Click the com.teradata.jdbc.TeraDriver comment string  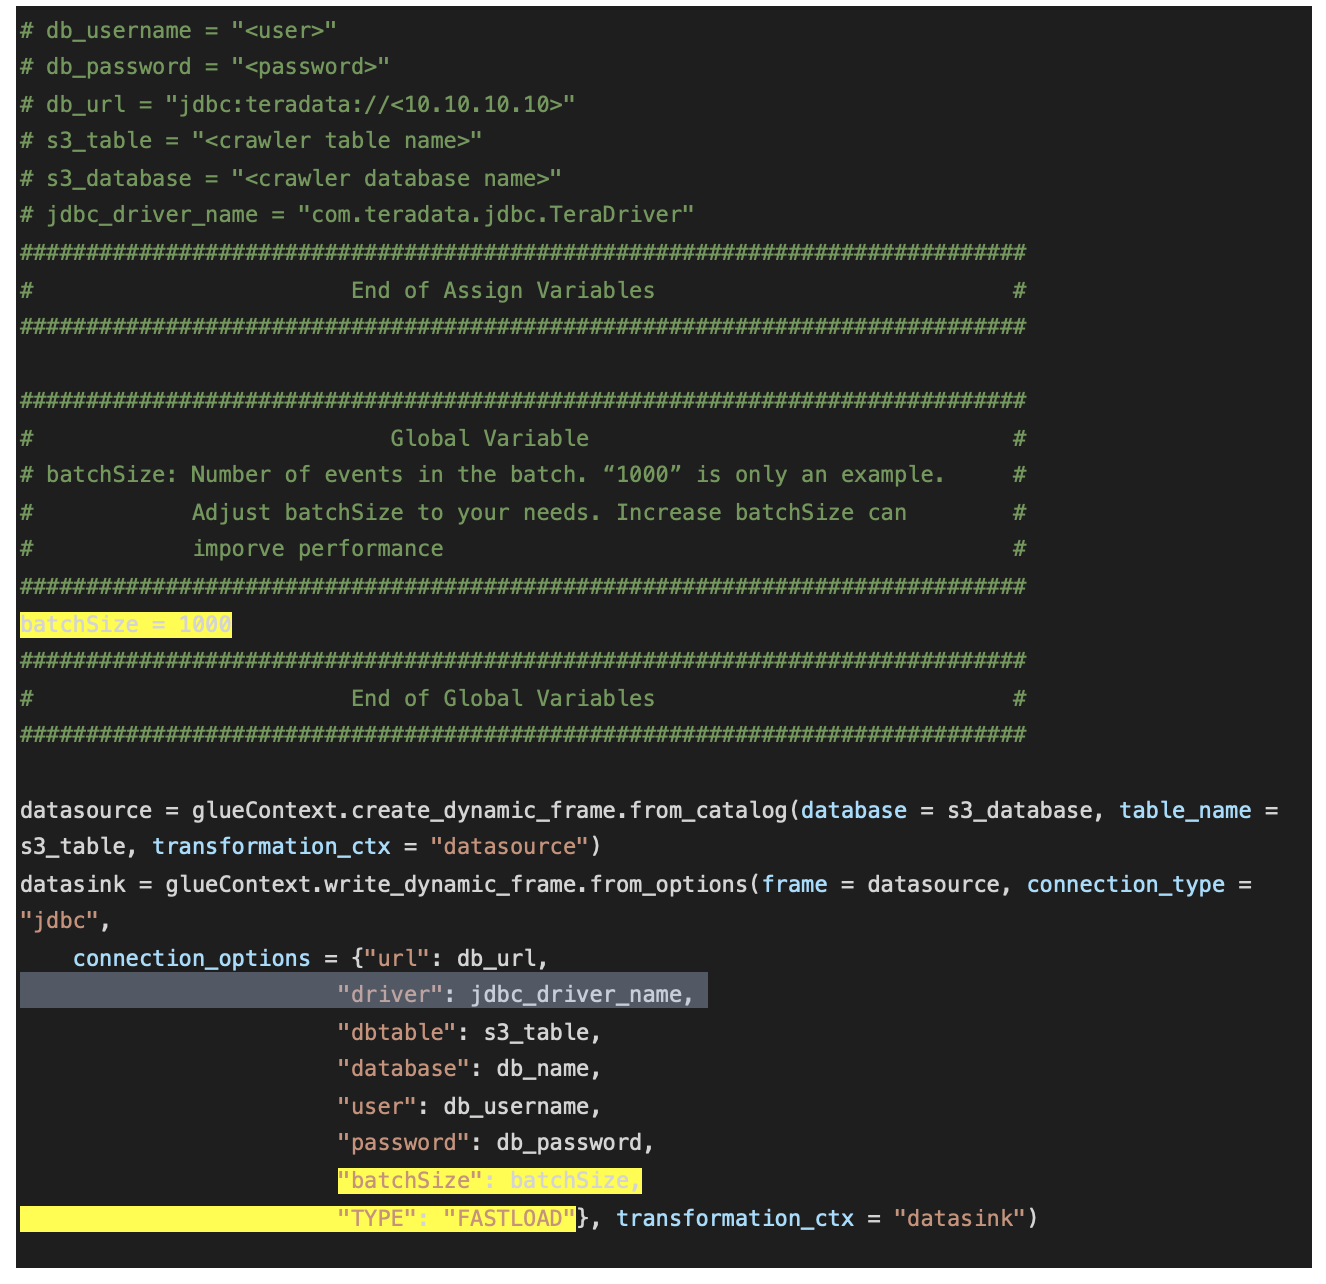pyautogui.click(x=496, y=215)
